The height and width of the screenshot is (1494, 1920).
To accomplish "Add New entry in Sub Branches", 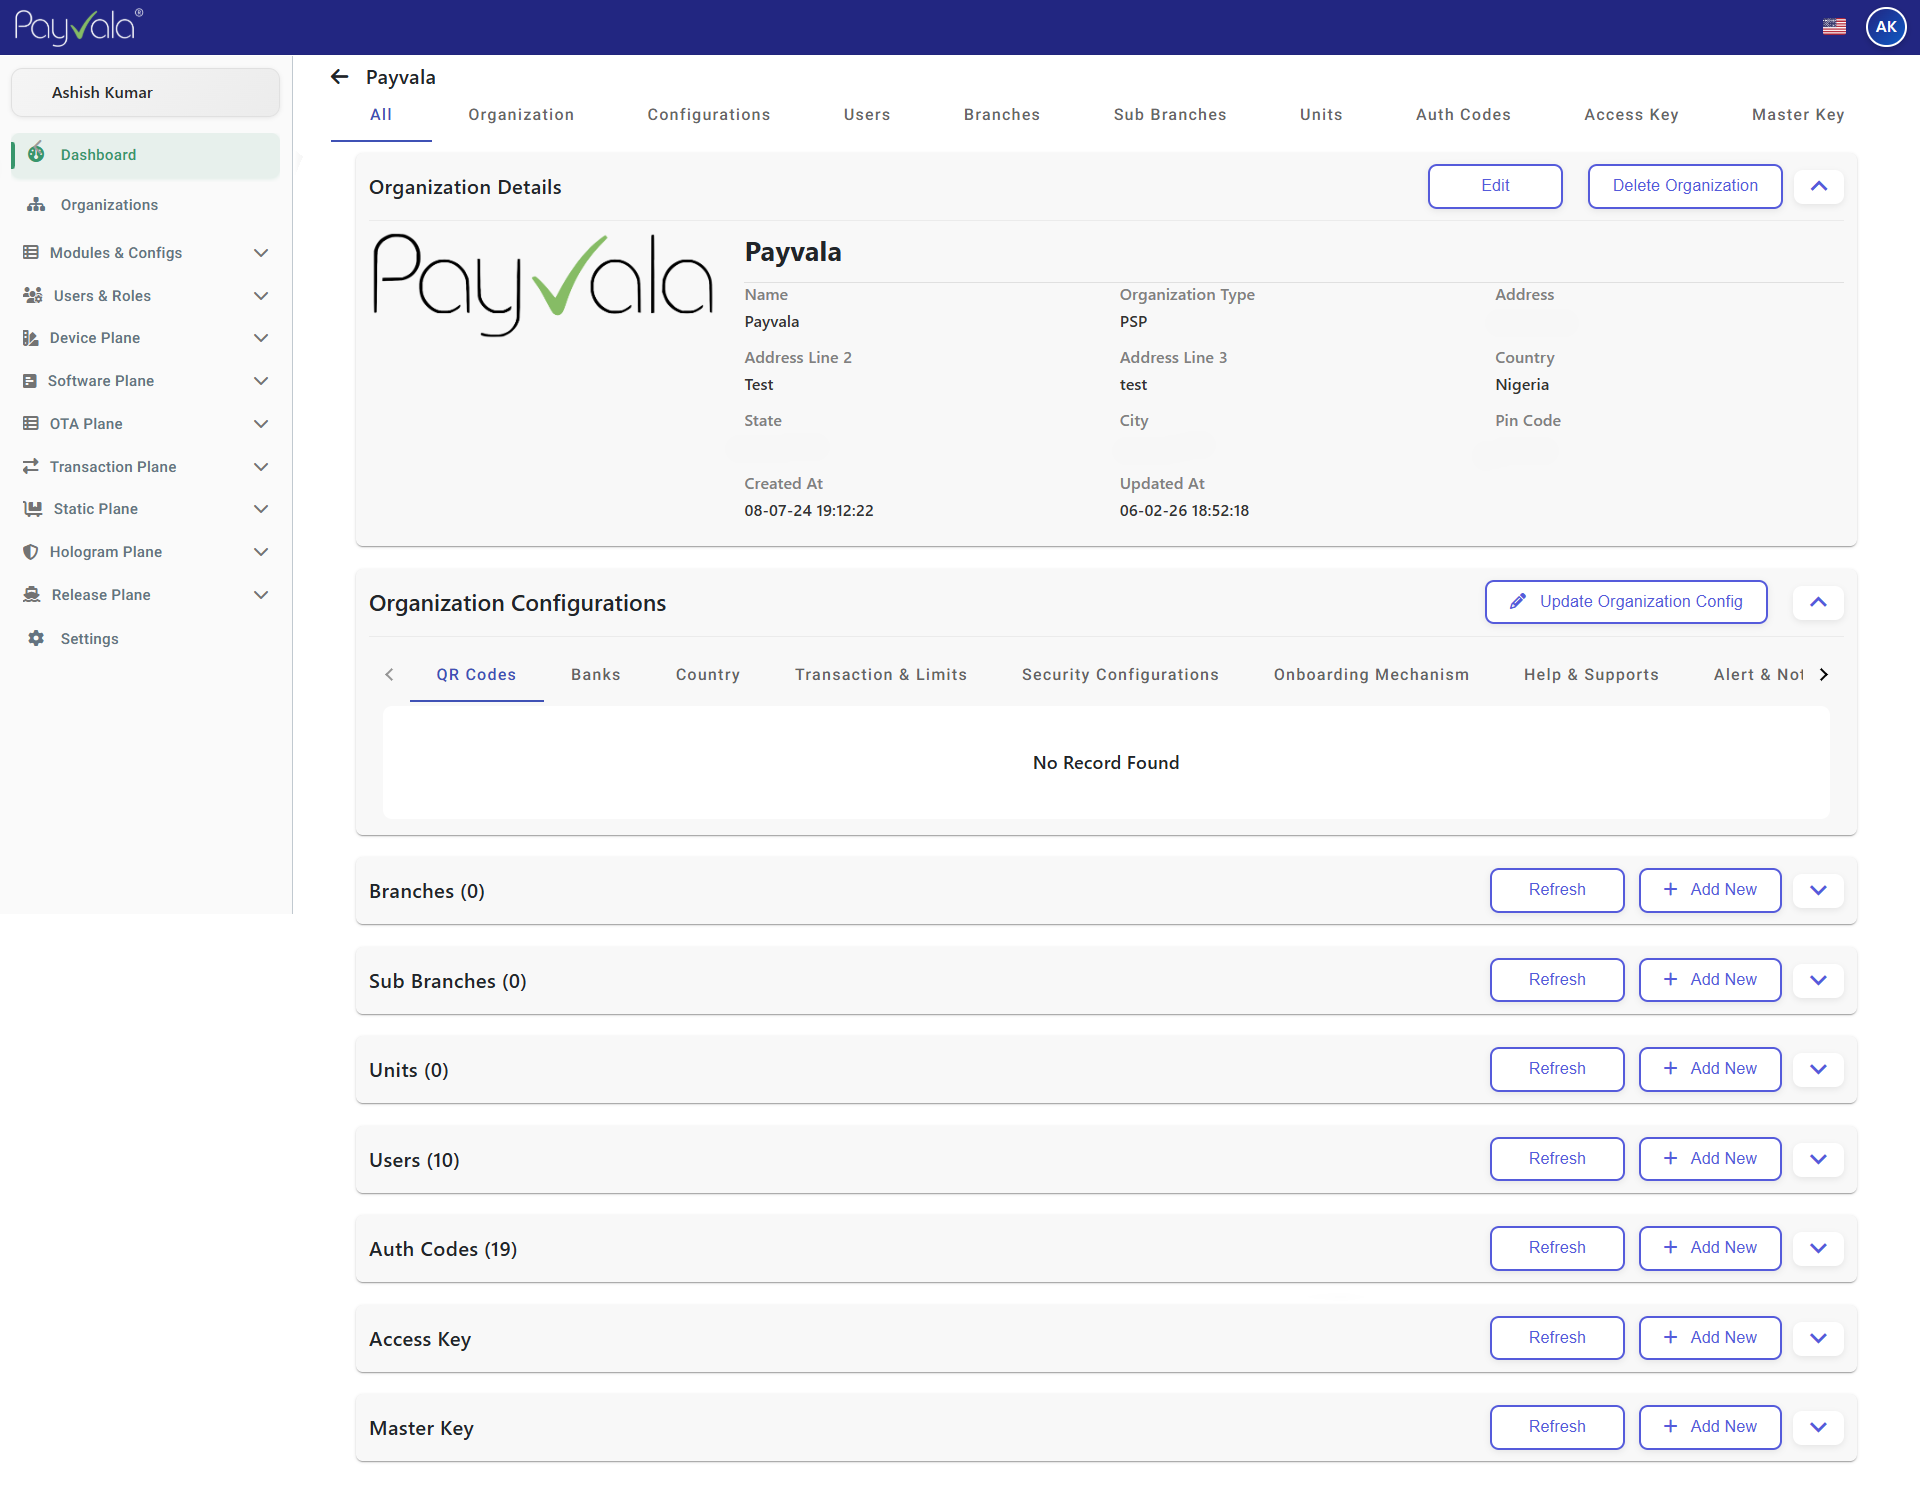I will point(1710,980).
